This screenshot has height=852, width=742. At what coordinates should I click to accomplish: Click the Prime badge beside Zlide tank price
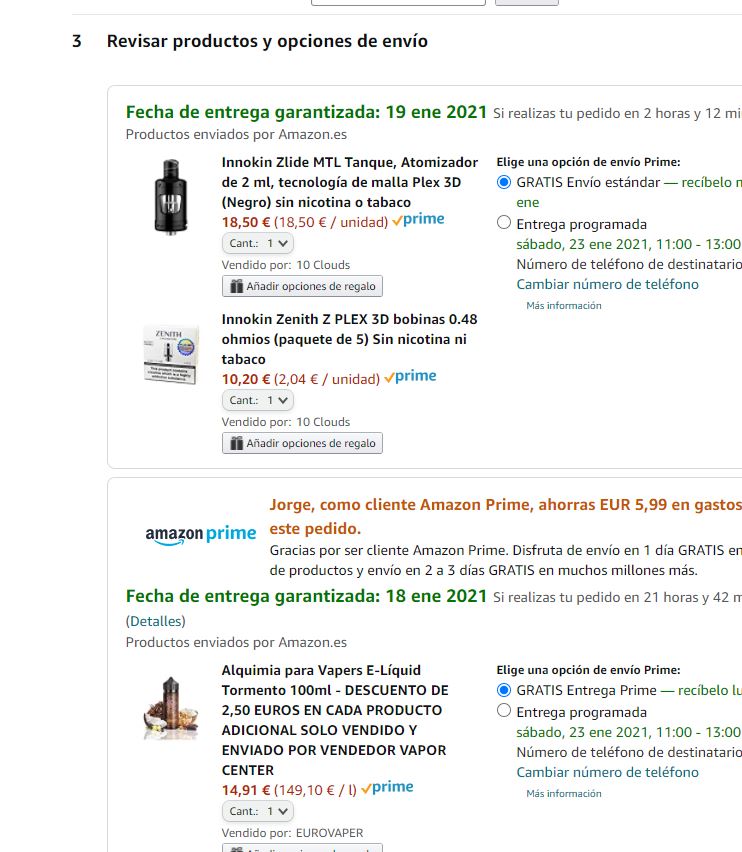(418, 220)
